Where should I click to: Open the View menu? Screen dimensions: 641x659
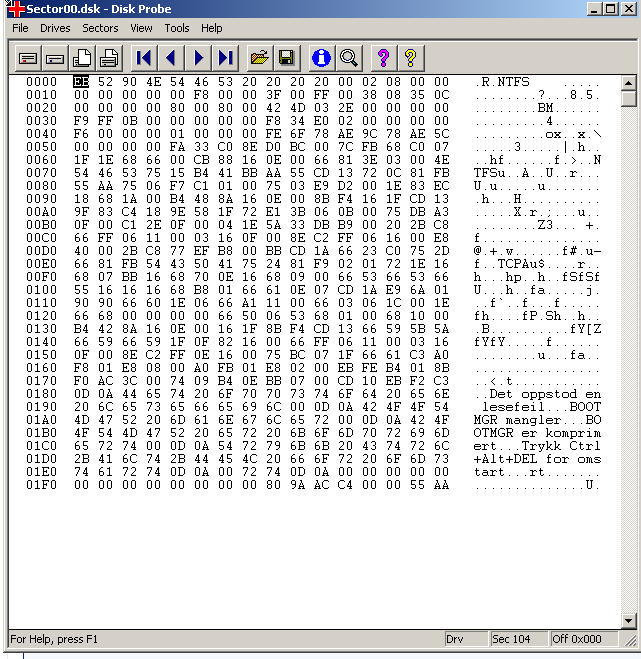point(141,28)
